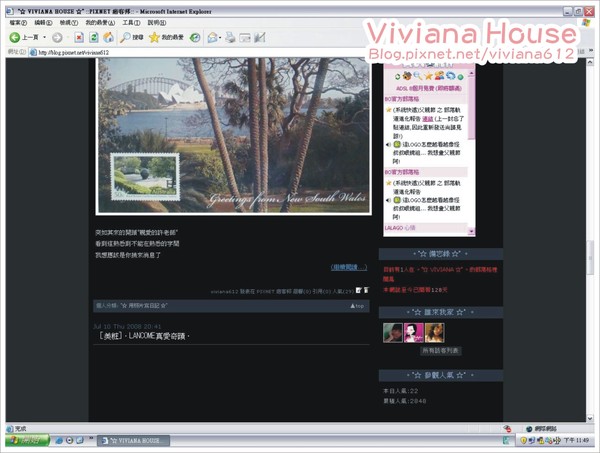Screen dimensions: 600x453
Task: Open the 檢視(V) View menu
Action: pos(69,23)
